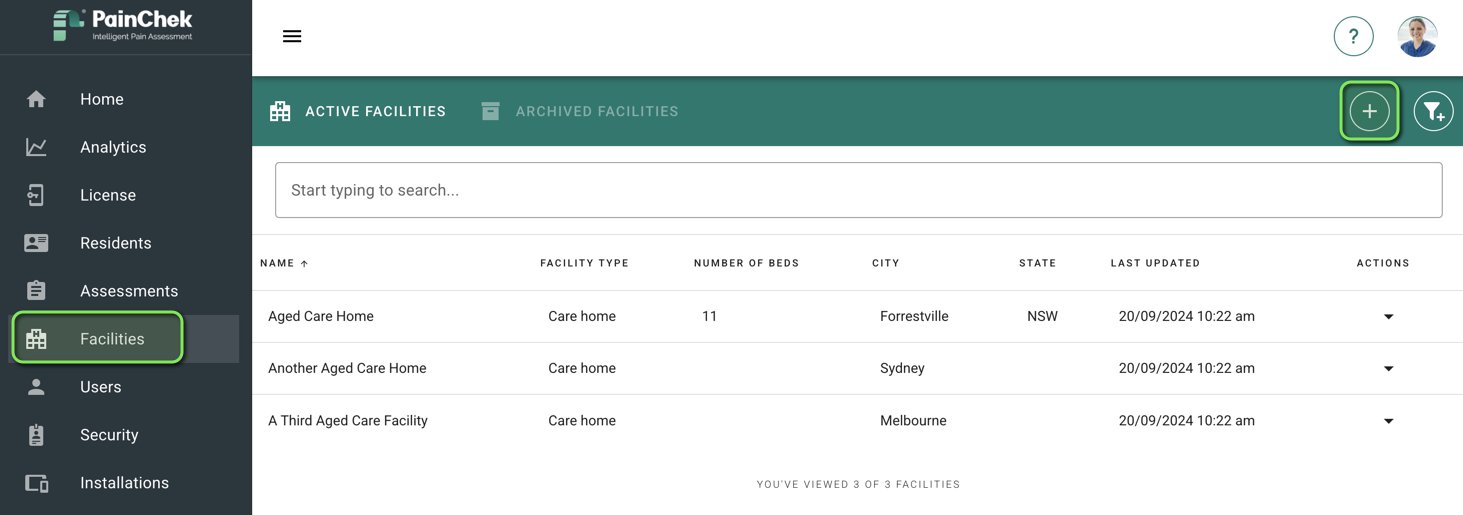Click Melbourne city cell
The height and width of the screenshot is (515, 1463).
pos(913,421)
